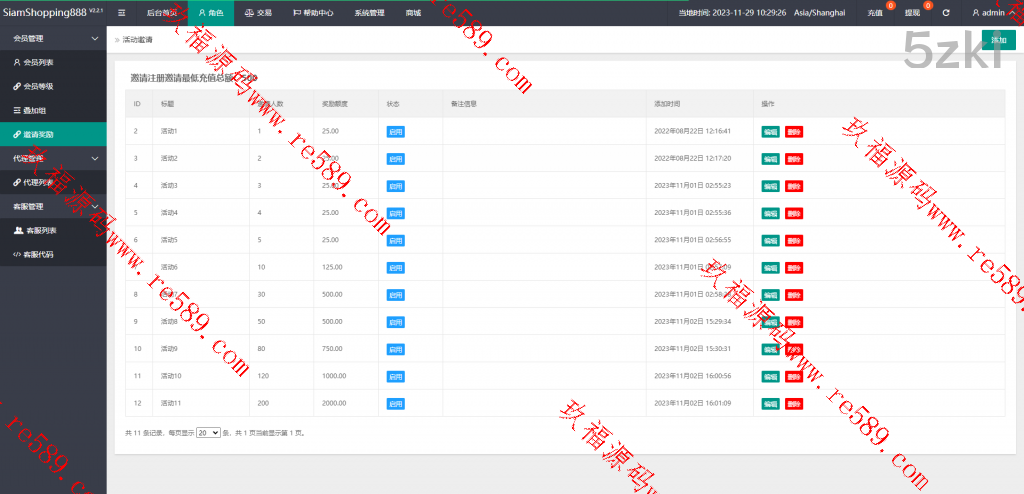Toggle the 启用 status for 活动11
This screenshot has height=494, width=1024.
395,404
